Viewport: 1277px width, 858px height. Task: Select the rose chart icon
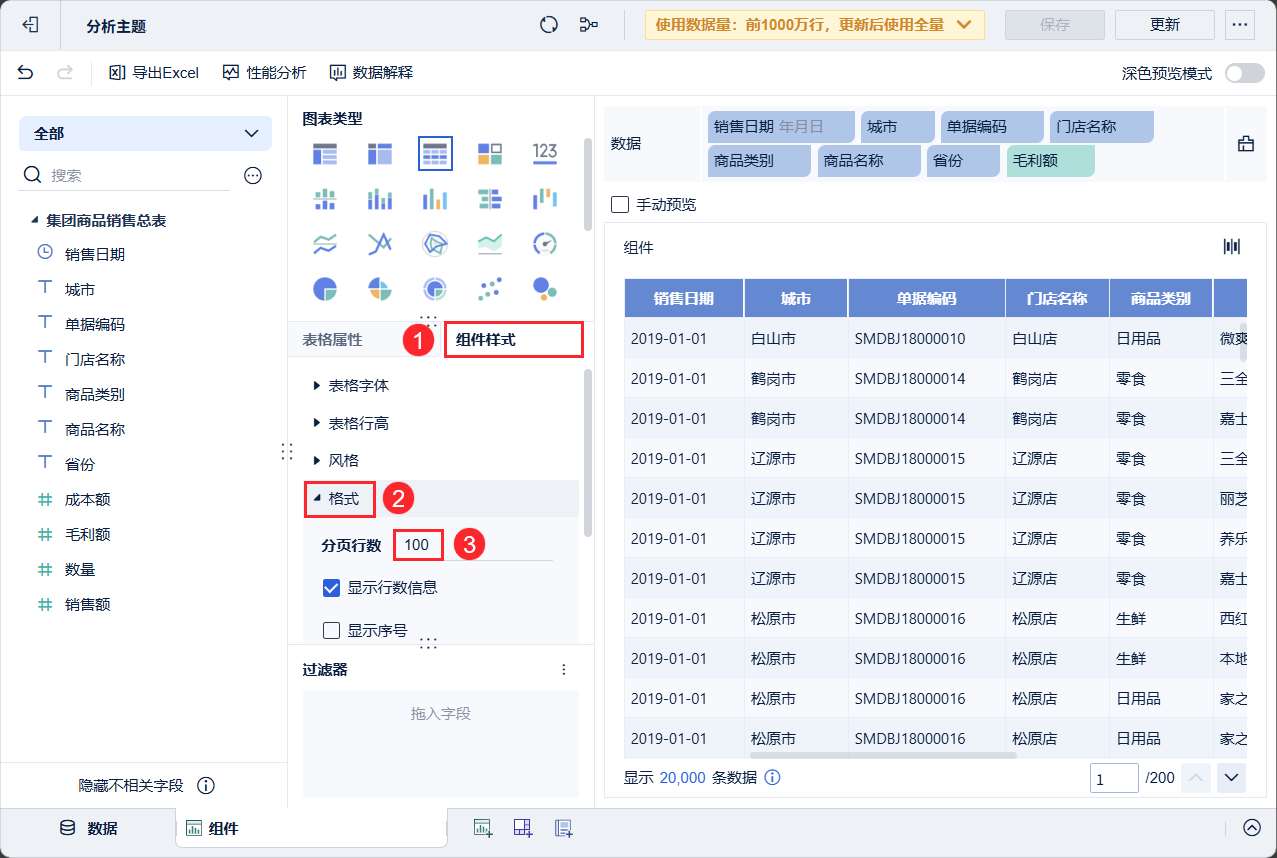(x=380, y=289)
